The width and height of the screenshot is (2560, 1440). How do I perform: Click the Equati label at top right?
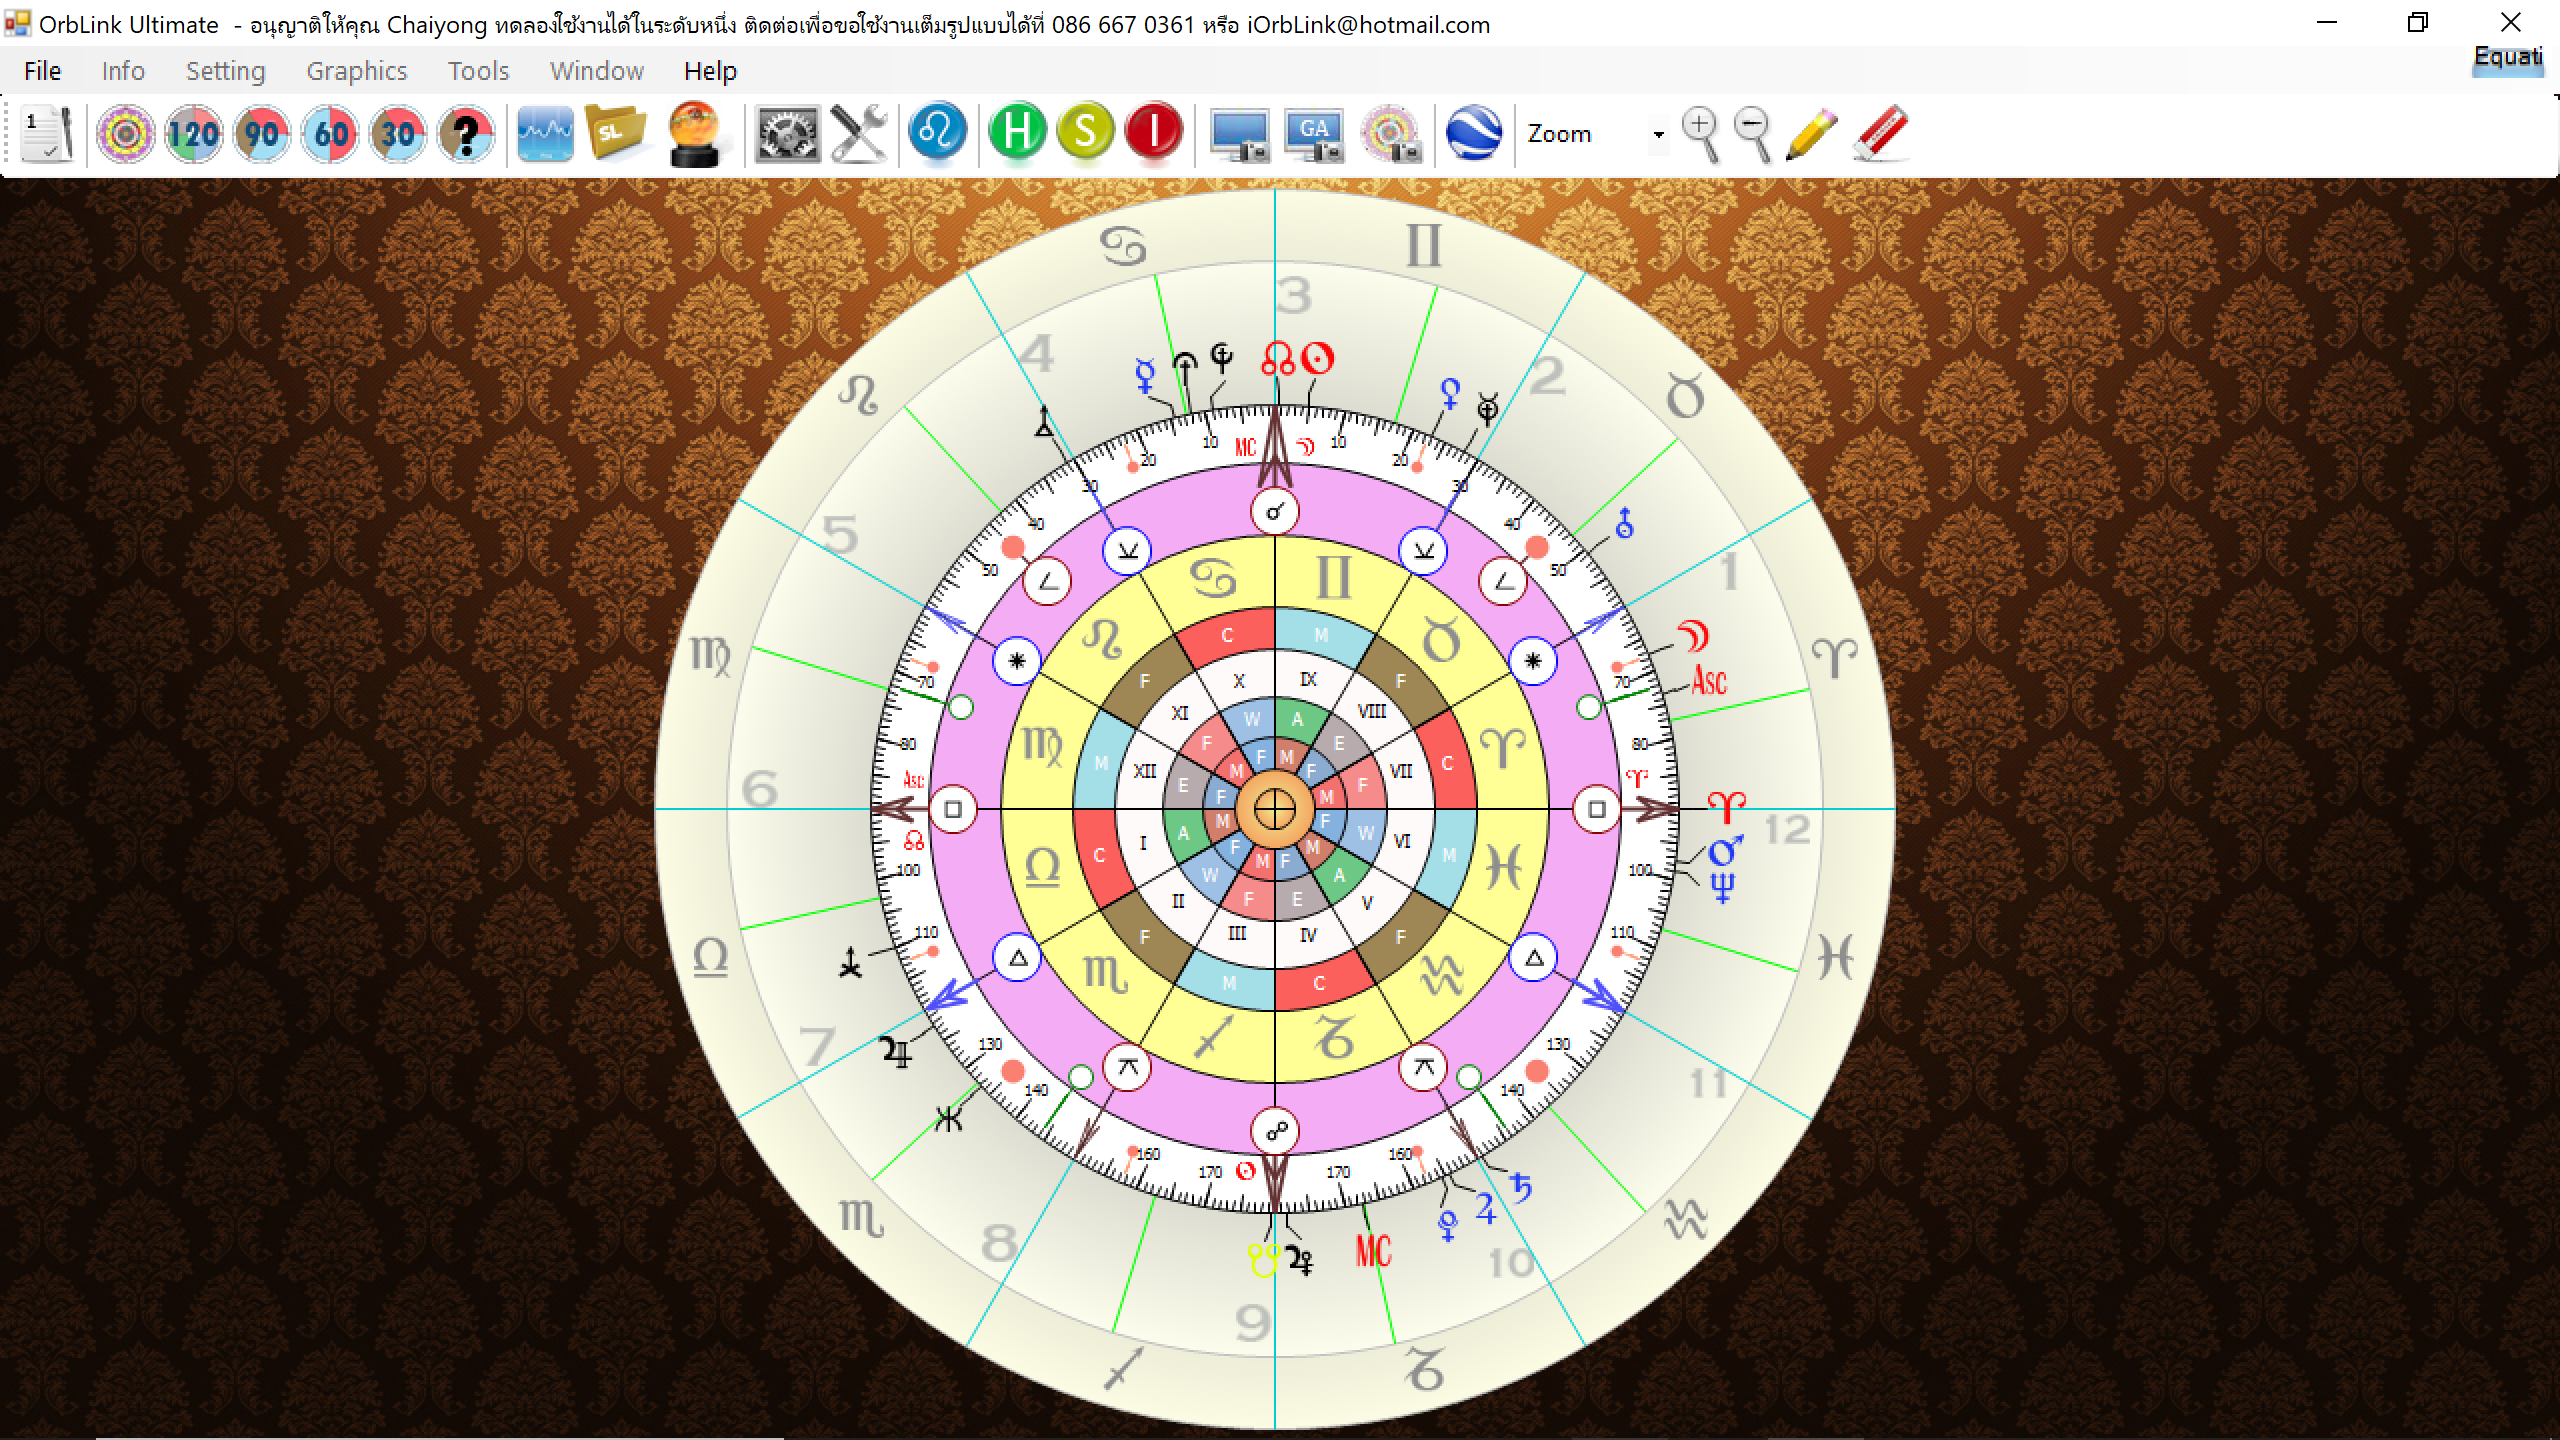[x=2507, y=57]
